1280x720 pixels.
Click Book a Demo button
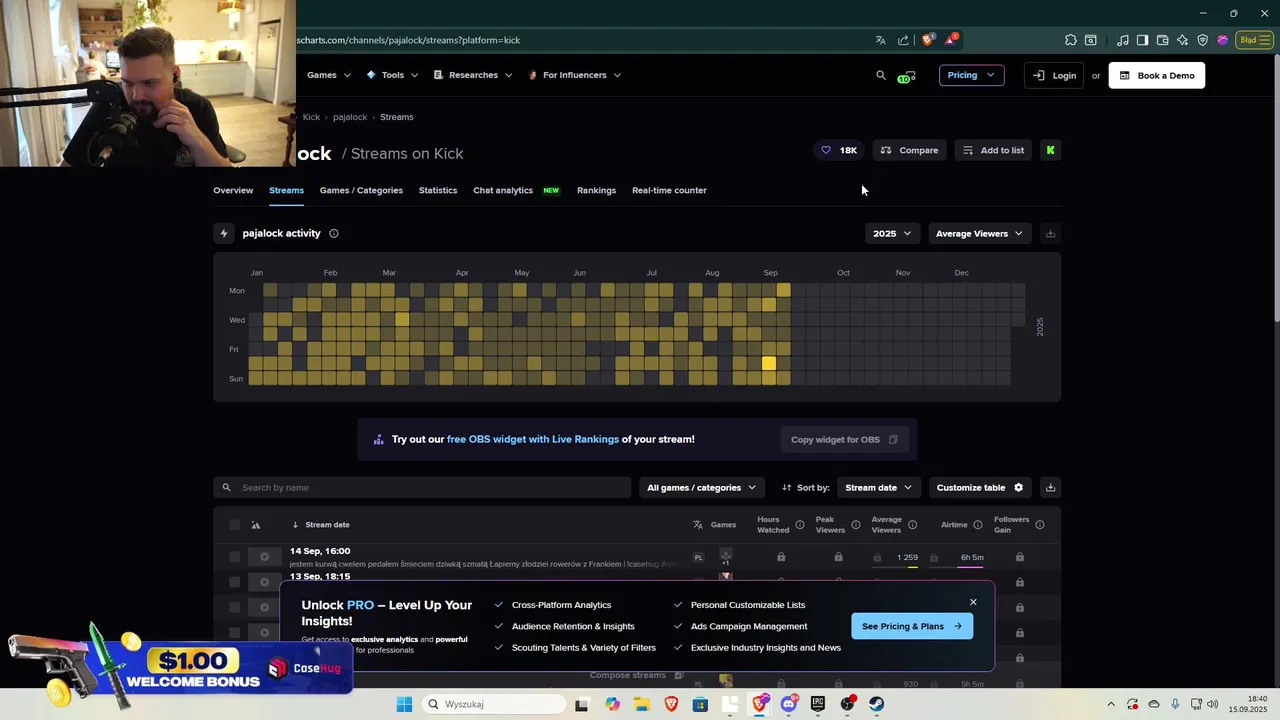[1157, 75]
